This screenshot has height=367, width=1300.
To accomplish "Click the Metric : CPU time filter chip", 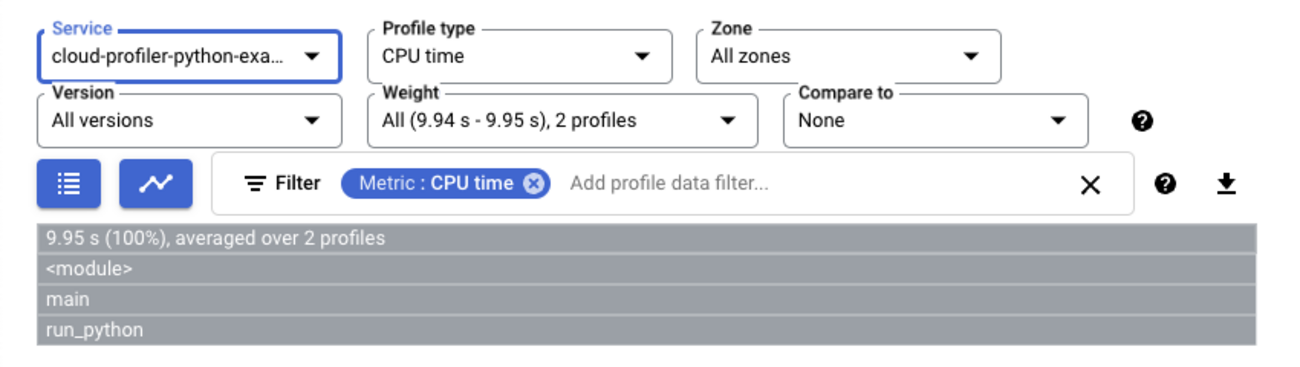I will coord(436,183).
